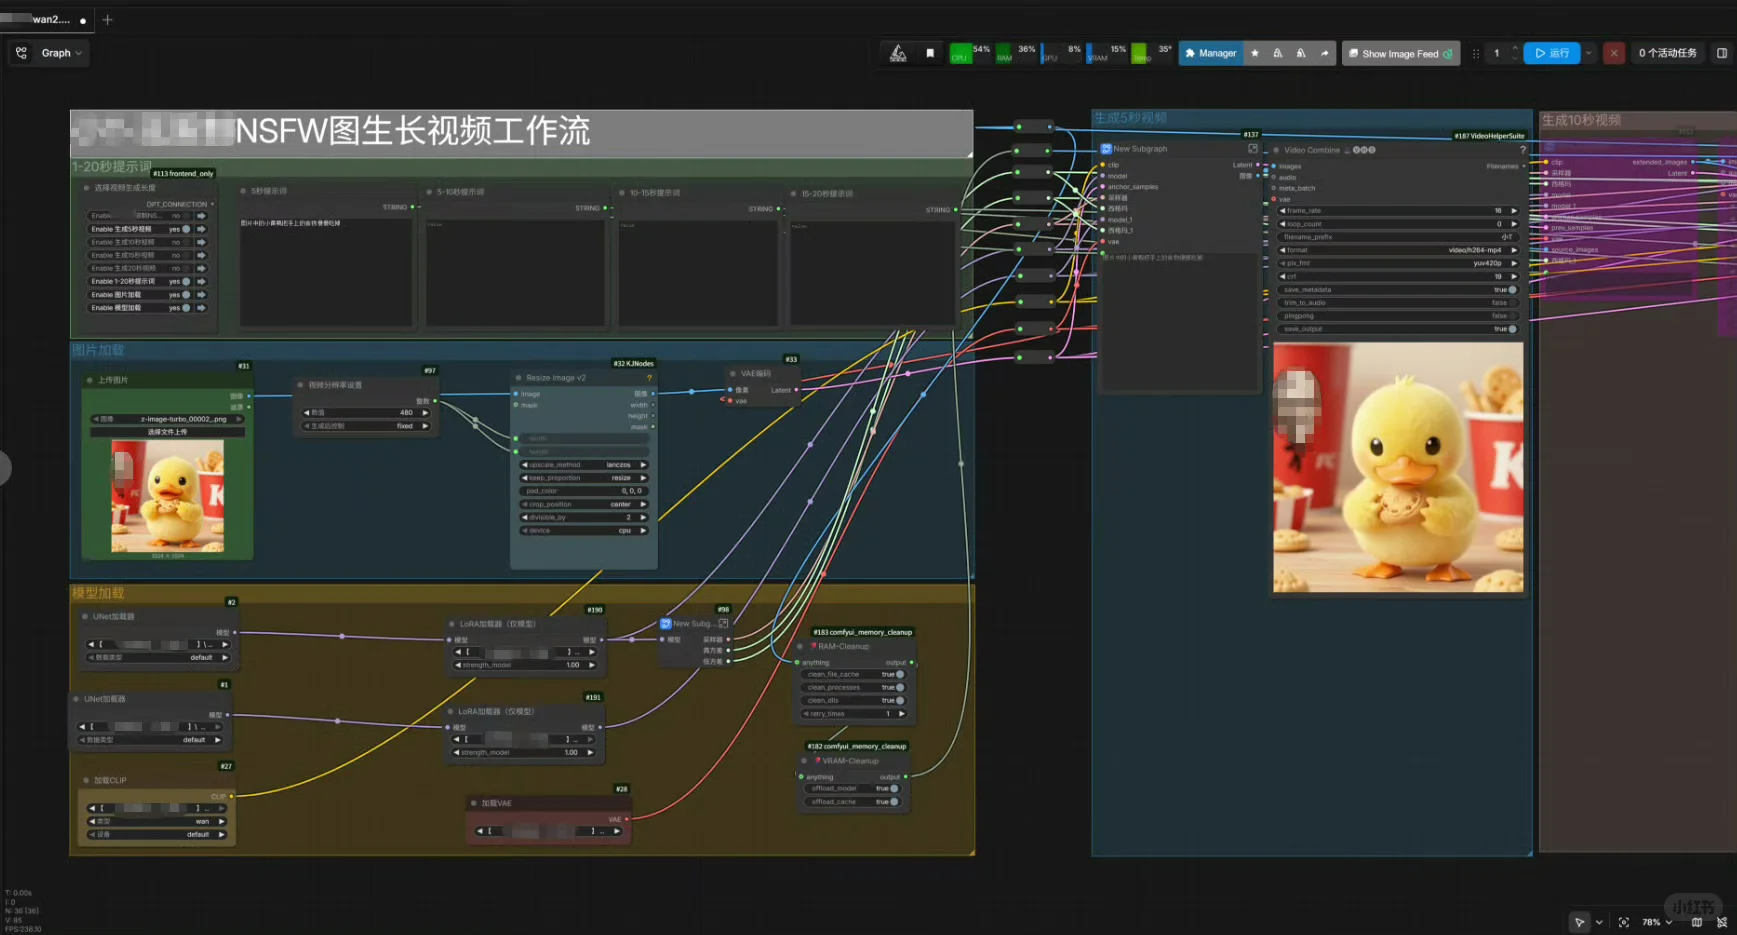The height and width of the screenshot is (935, 1737).
Task: Open the ComfyUI logo menu icon
Action: pyautogui.click(x=898, y=53)
